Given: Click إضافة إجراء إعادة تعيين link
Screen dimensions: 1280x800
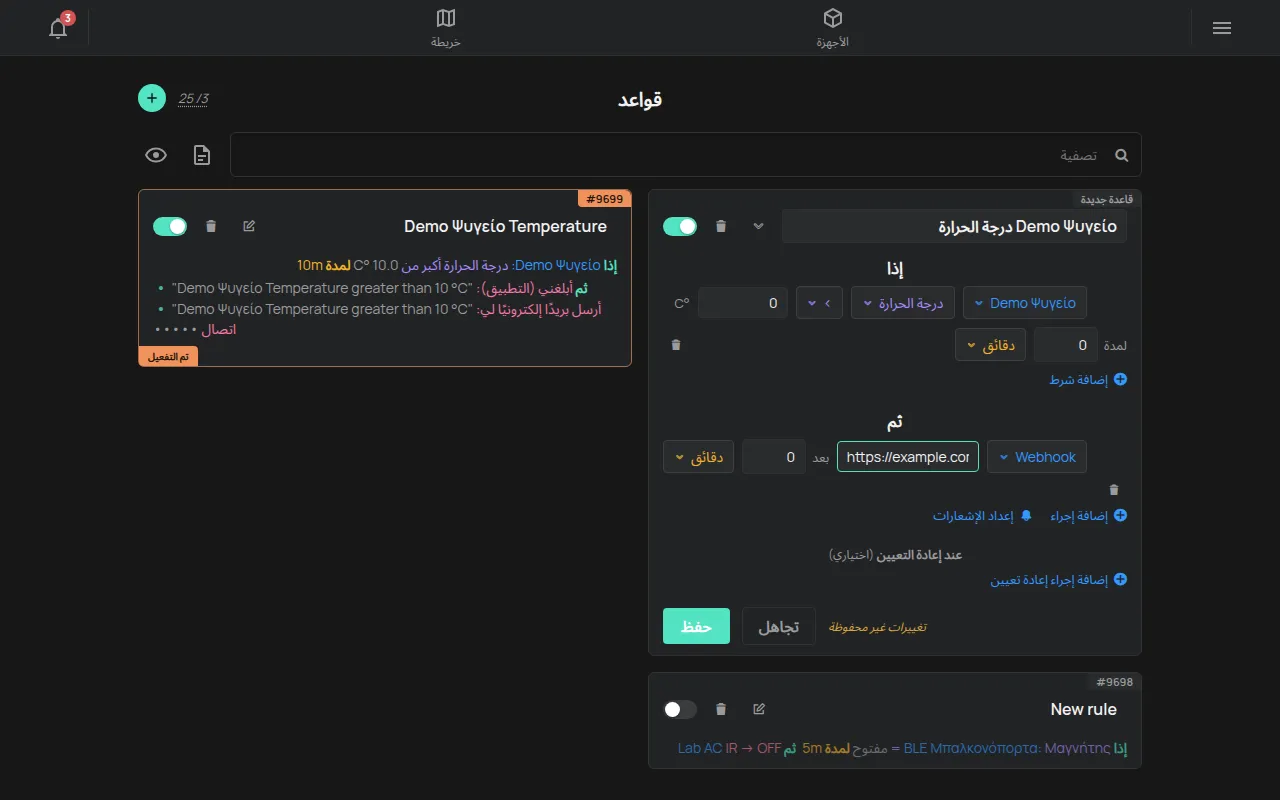Looking at the screenshot, I should [x=1059, y=580].
